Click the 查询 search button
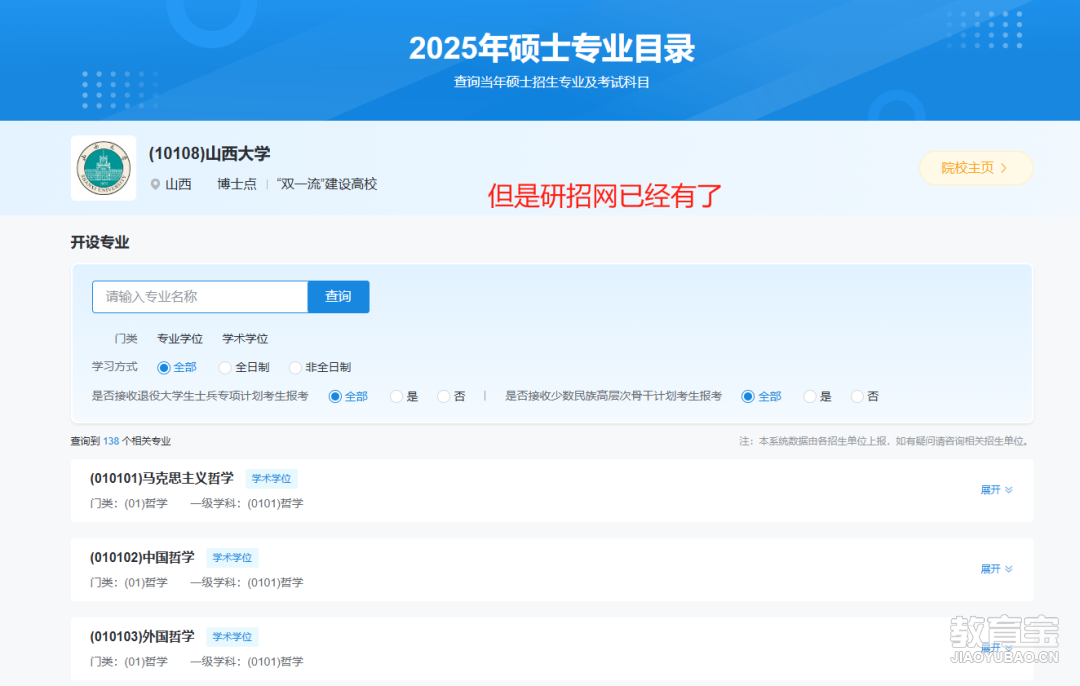 click(338, 297)
